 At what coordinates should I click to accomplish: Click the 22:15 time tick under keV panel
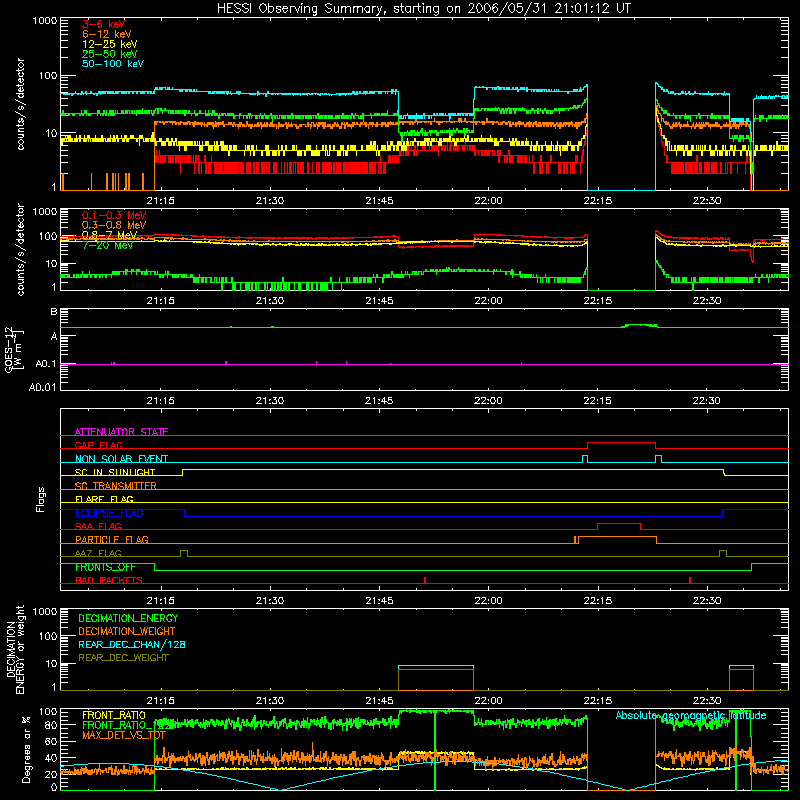(597, 201)
